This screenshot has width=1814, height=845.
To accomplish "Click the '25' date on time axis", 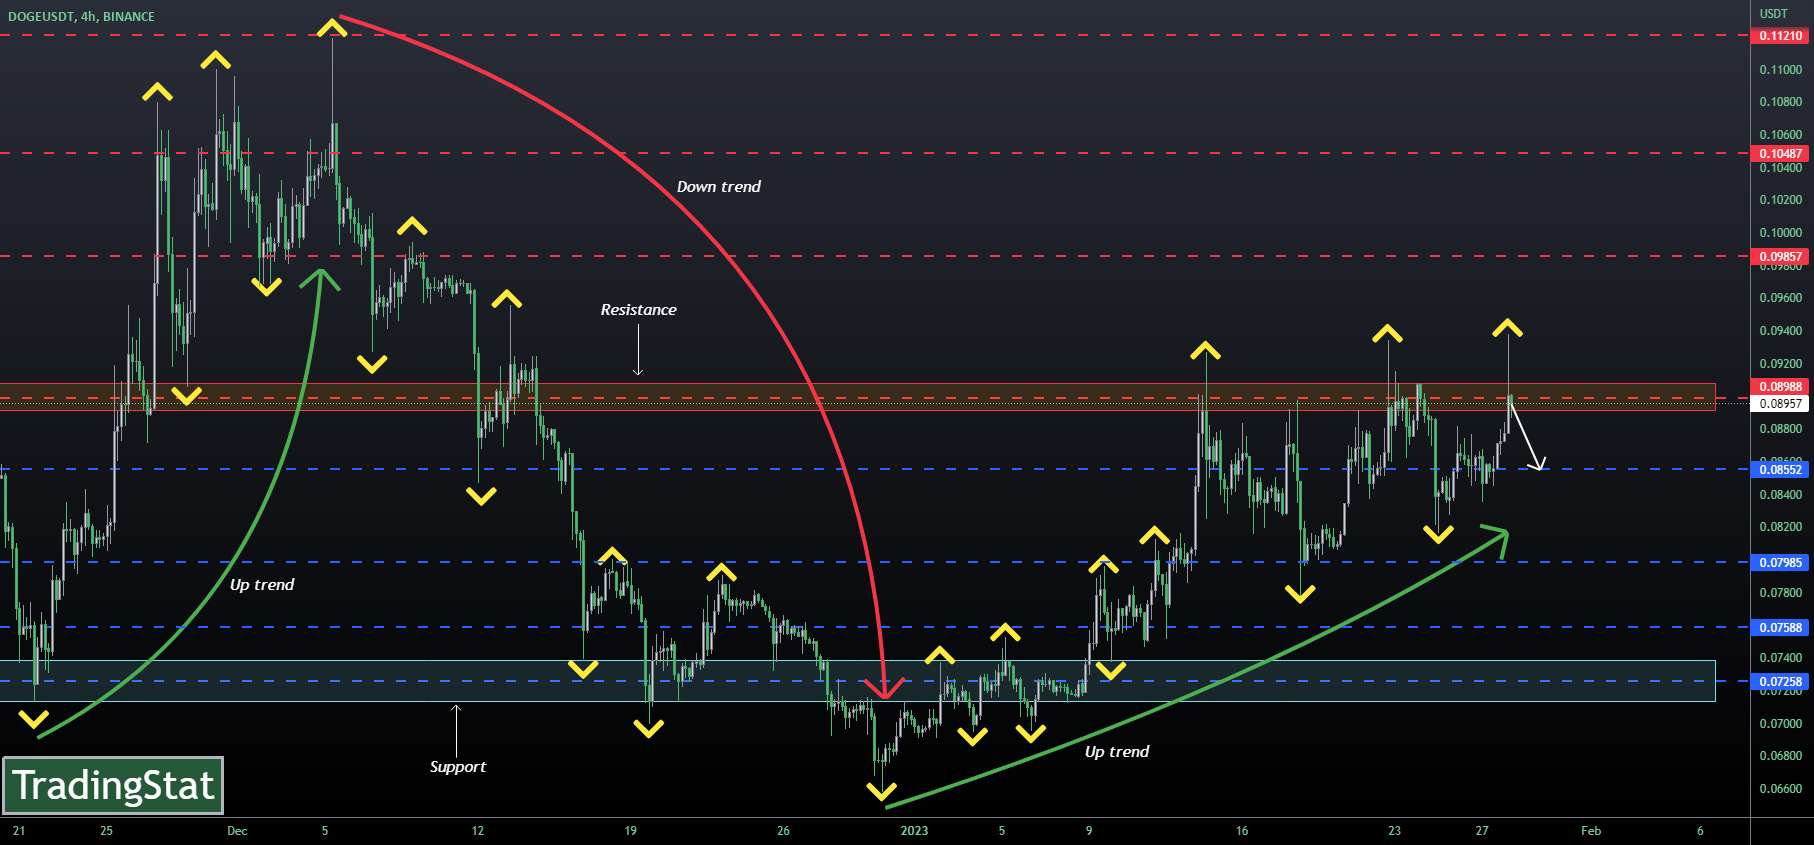I will (x=106, y=831).
